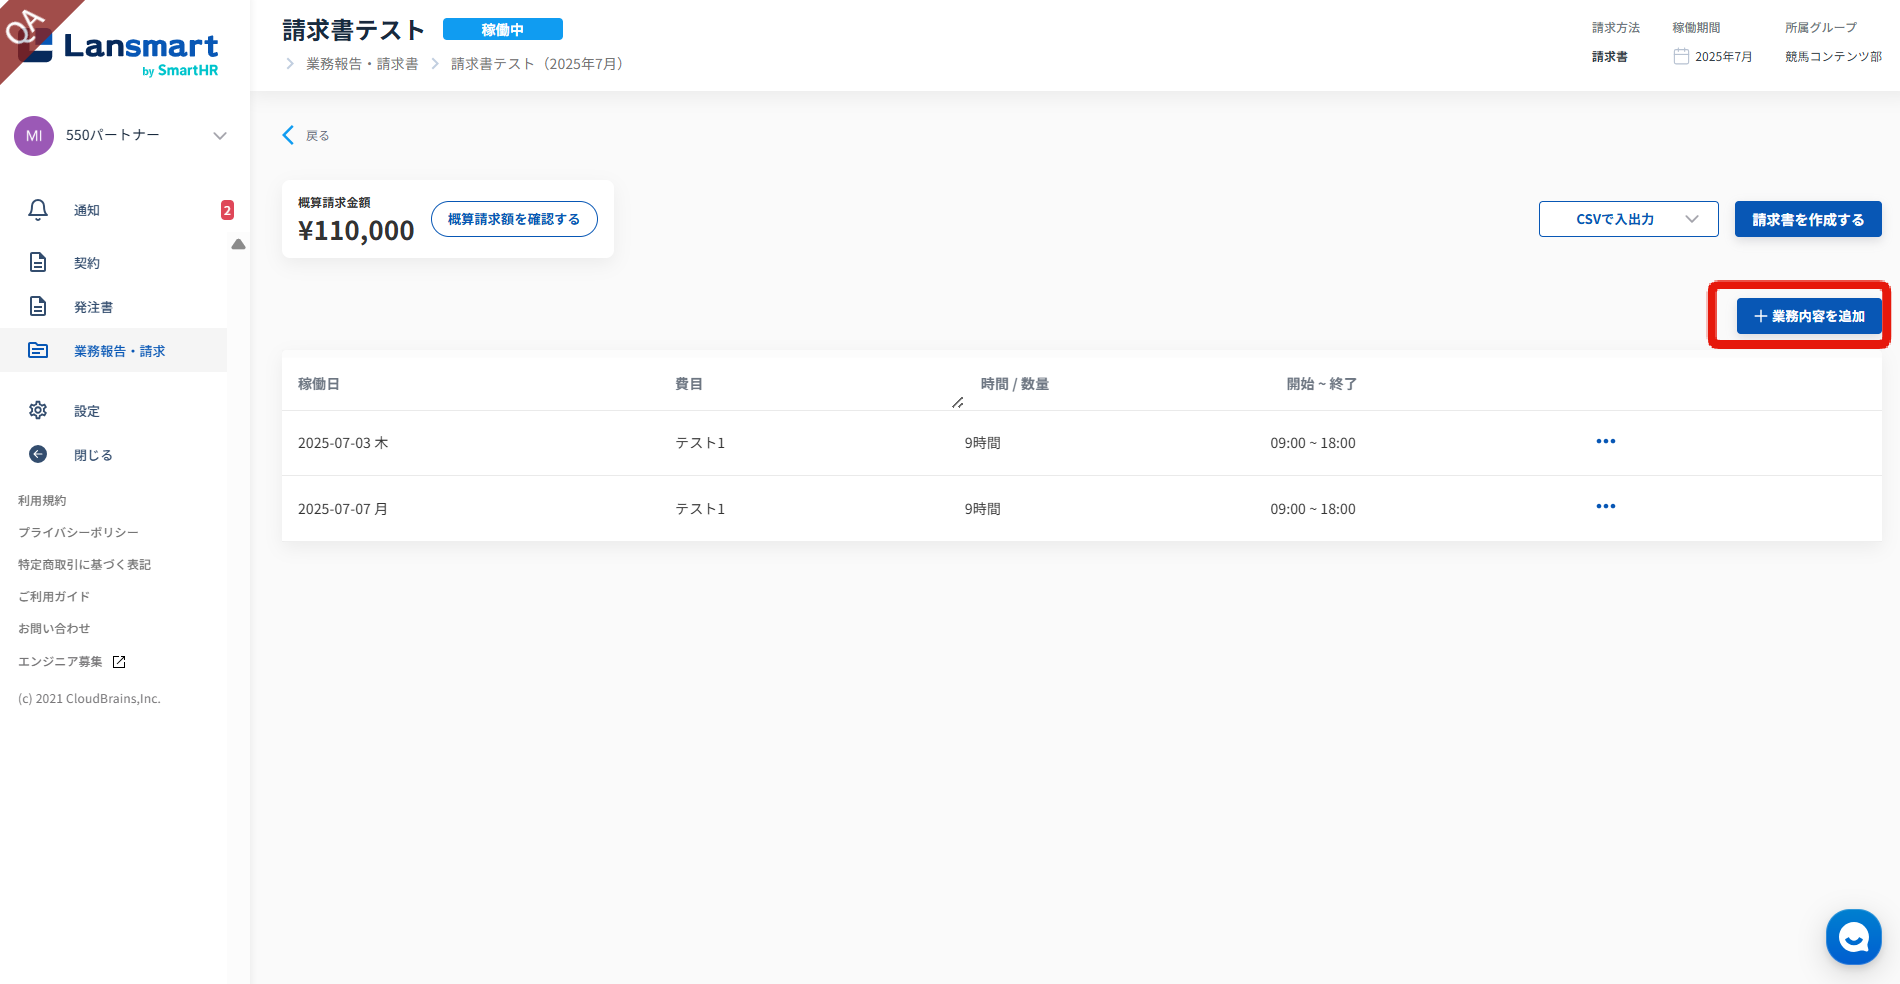Open settings via the gear icon
Screen dimensions: 1900x984
(x=38, y=411)
